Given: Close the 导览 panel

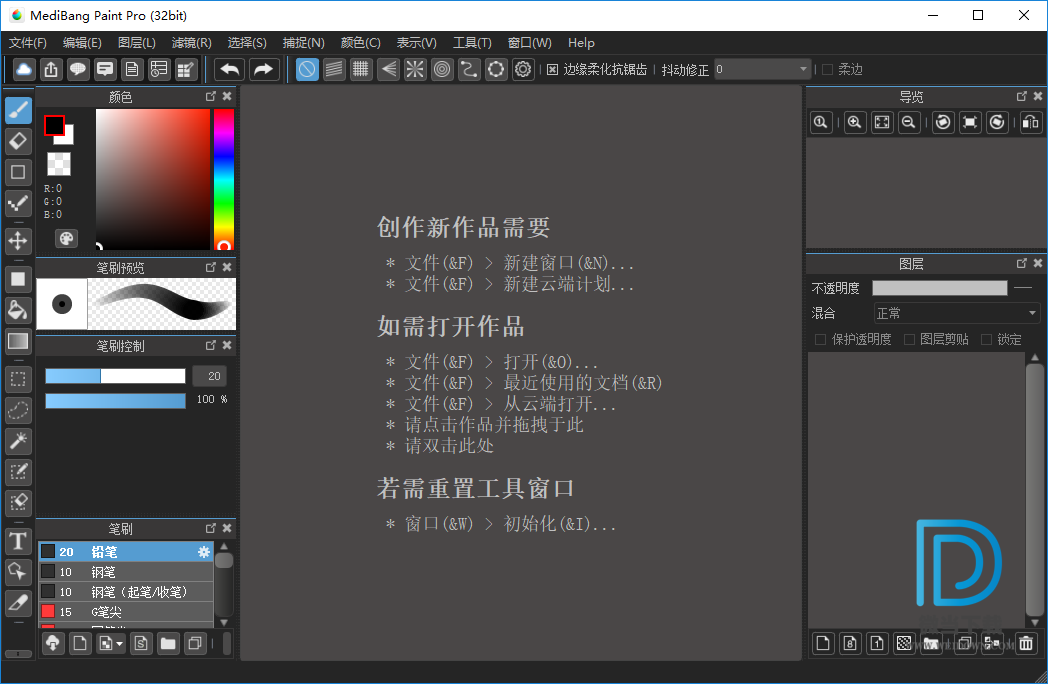Looking at the screenshot, I should [1038, 96].
